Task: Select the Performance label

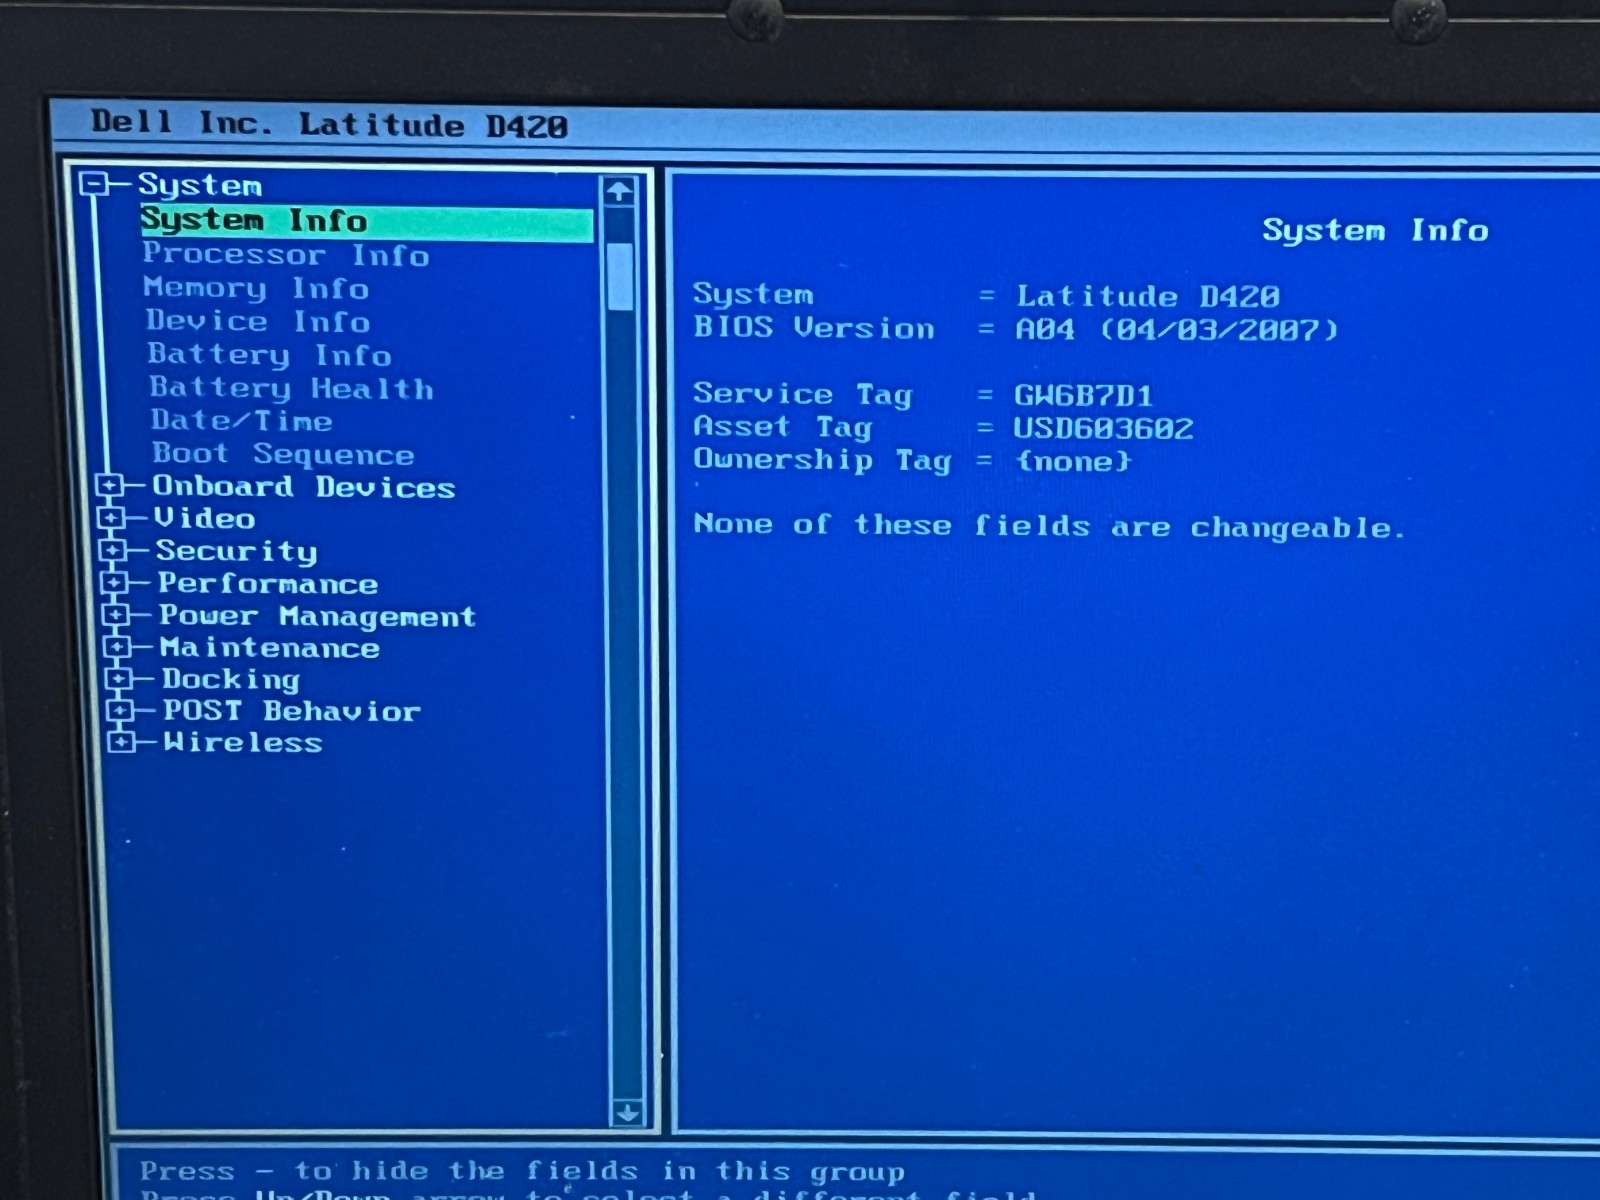Action: 268,583
